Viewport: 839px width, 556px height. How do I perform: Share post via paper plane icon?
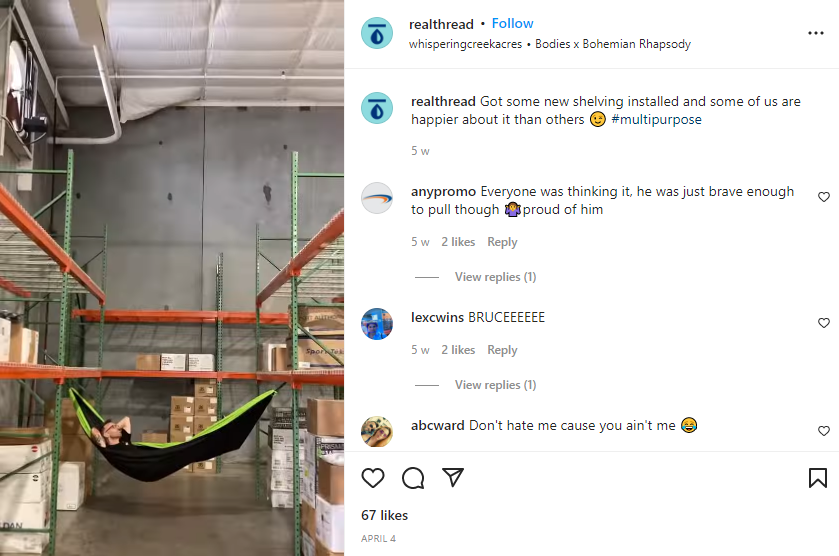tap(453, 477)
